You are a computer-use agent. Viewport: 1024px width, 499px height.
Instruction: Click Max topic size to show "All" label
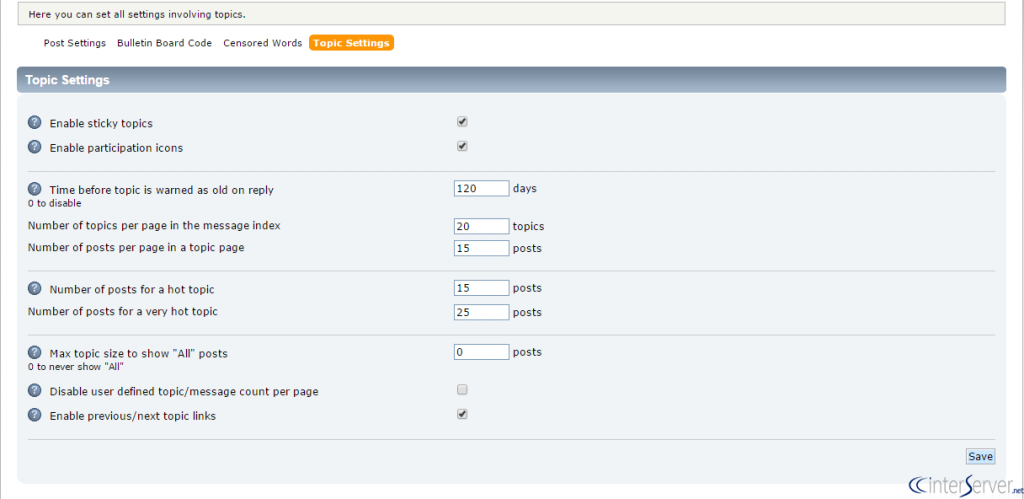pyautogui.click(x=138, y=354)
